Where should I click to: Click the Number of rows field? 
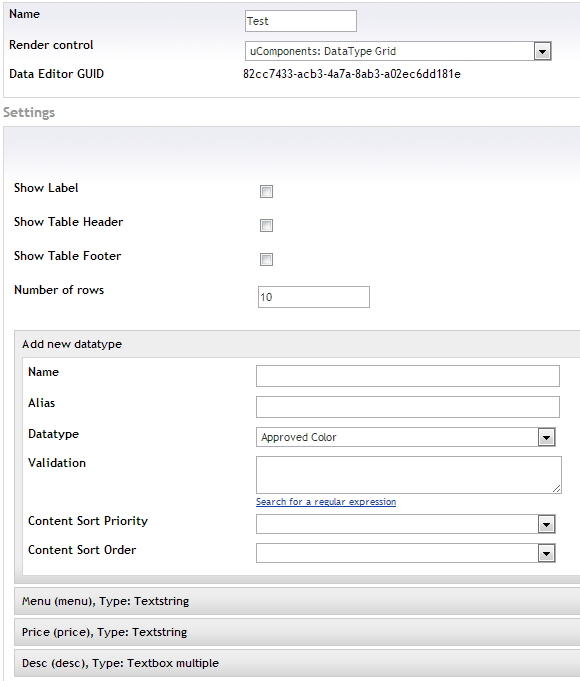pyautogui.click(x=314, y=297)
